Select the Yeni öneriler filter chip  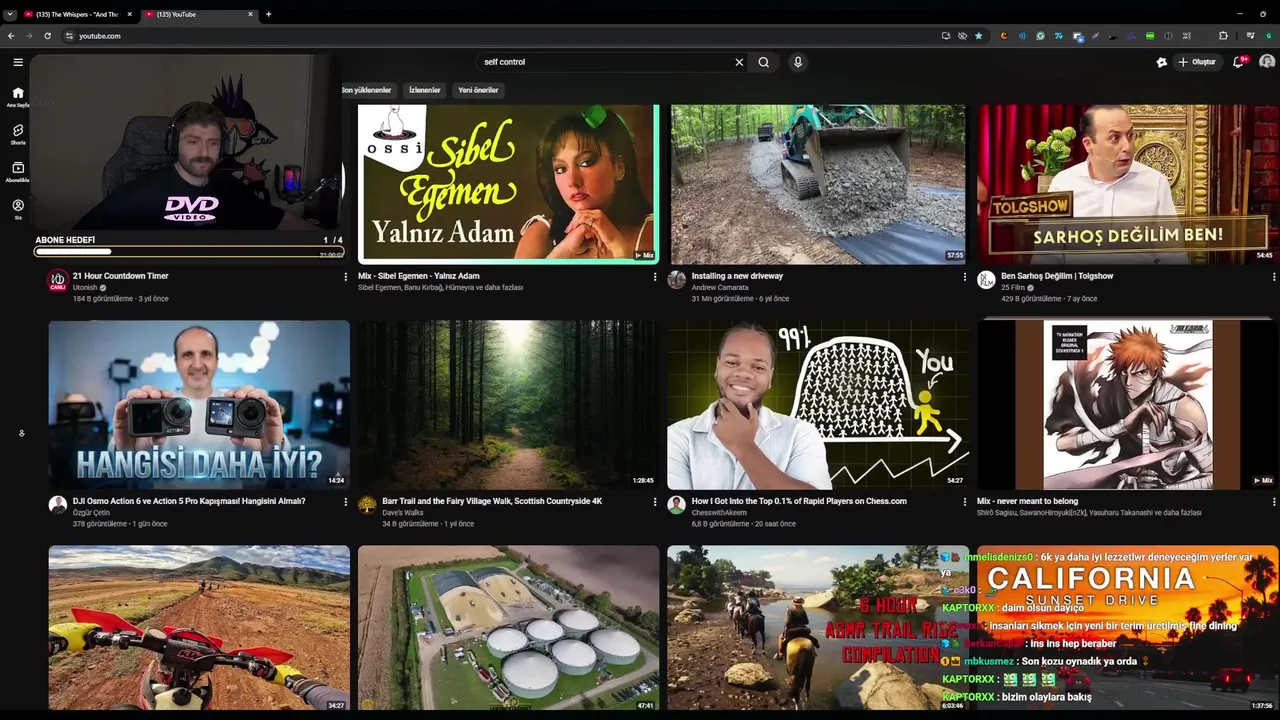pos(478,90)
